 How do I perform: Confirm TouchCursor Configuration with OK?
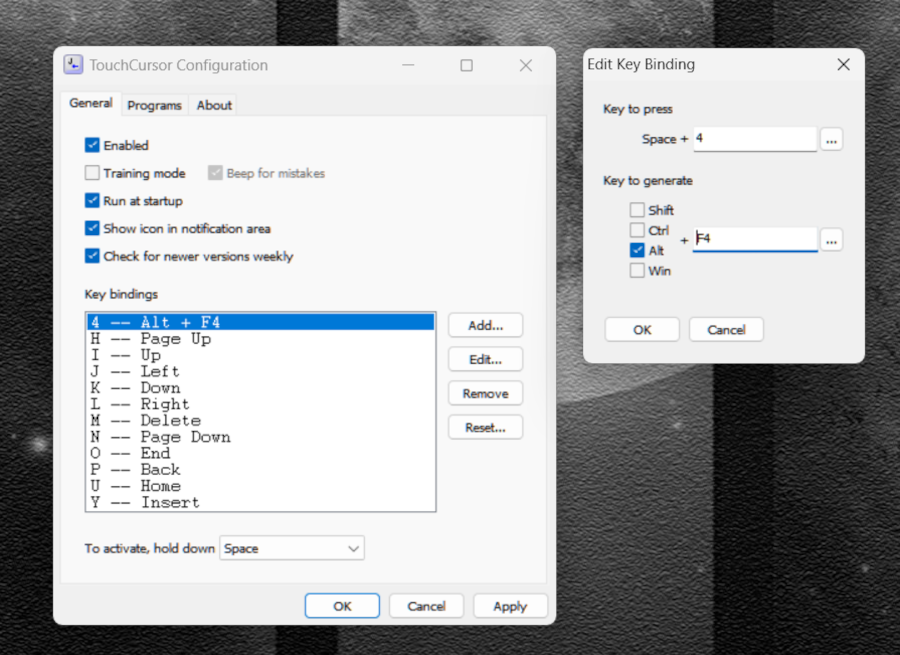[x=342, y=606]
